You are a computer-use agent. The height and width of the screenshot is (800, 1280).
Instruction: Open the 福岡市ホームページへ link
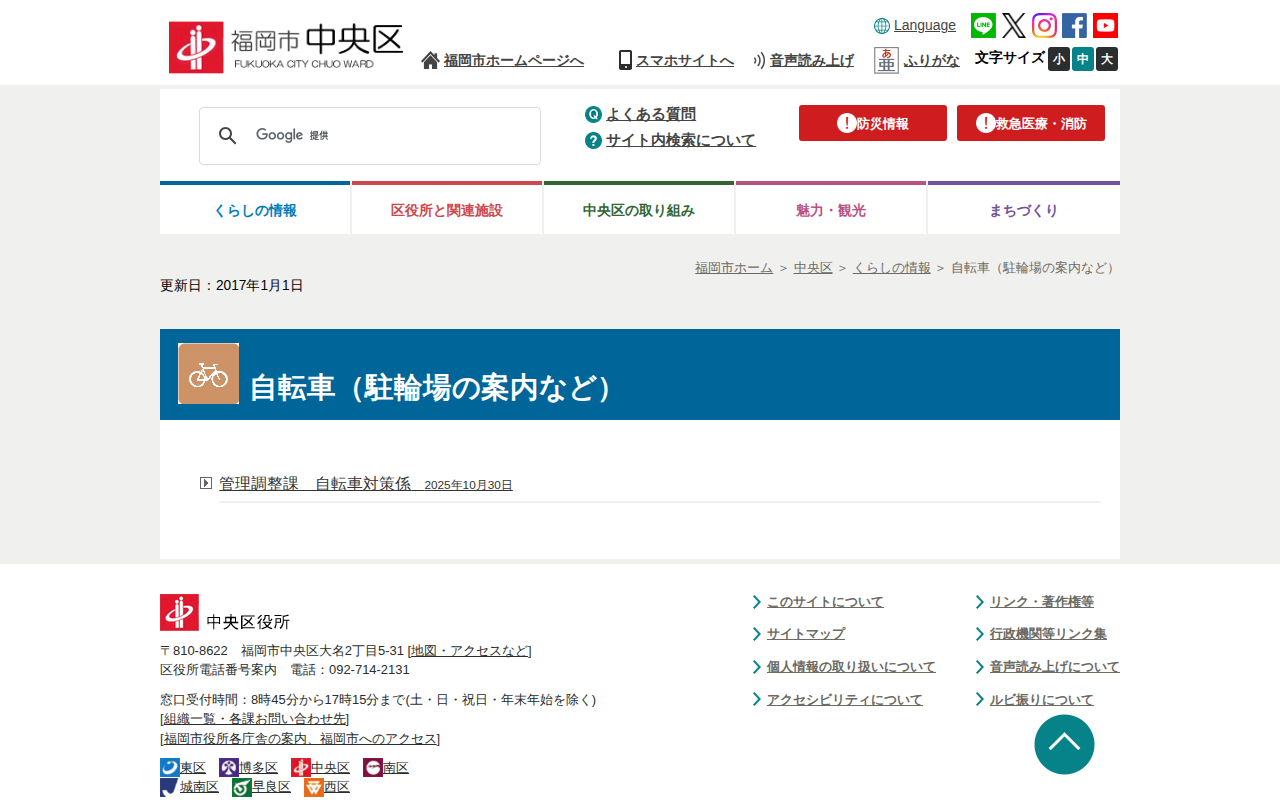coord(514,60)
